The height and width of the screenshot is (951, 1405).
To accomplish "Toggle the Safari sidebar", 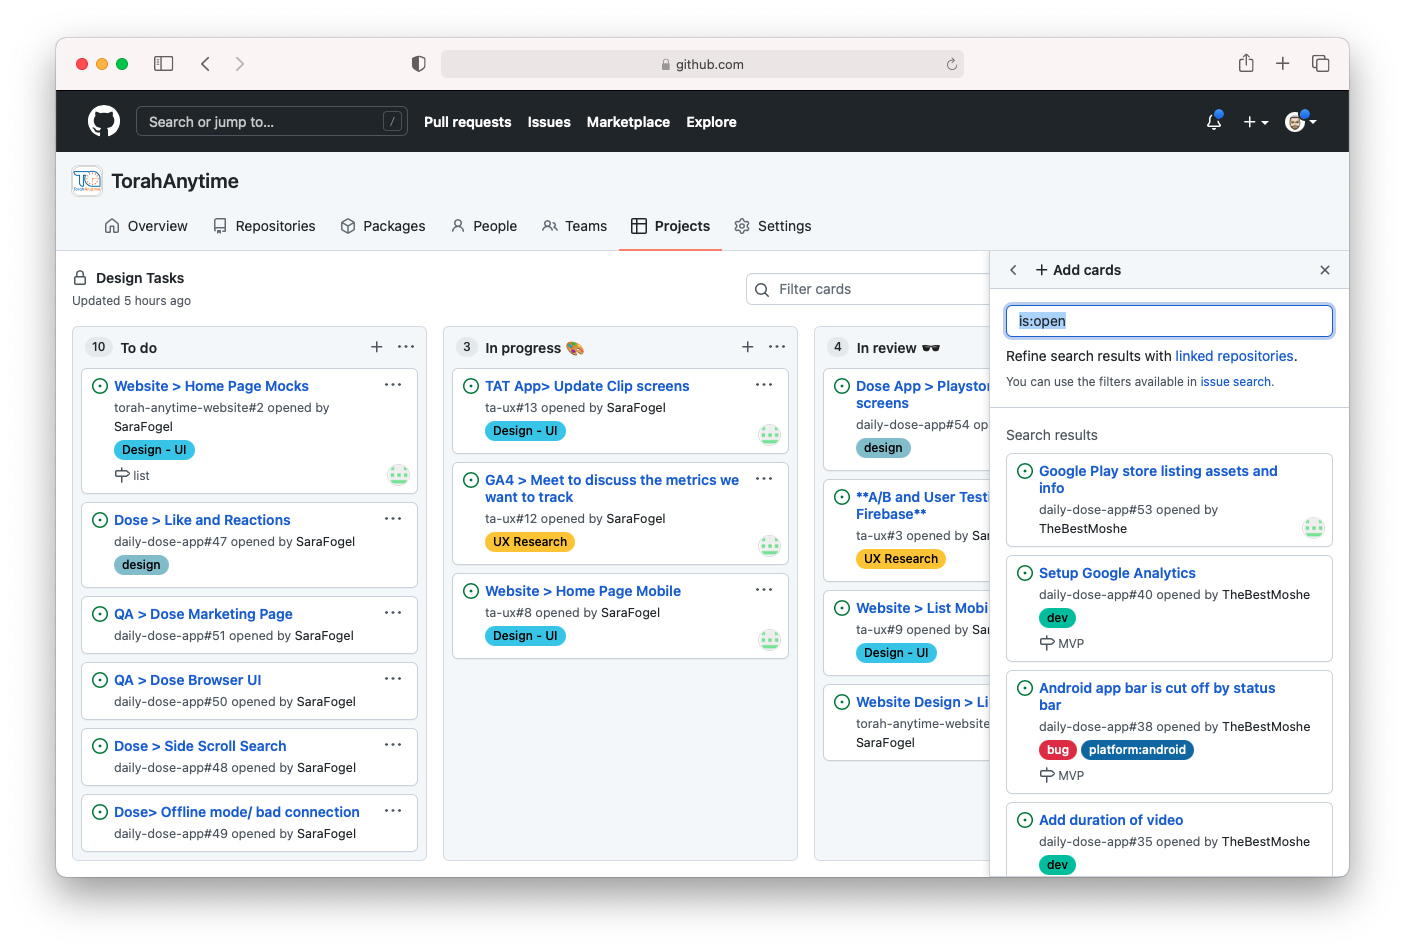I will [x=164, y=64].
